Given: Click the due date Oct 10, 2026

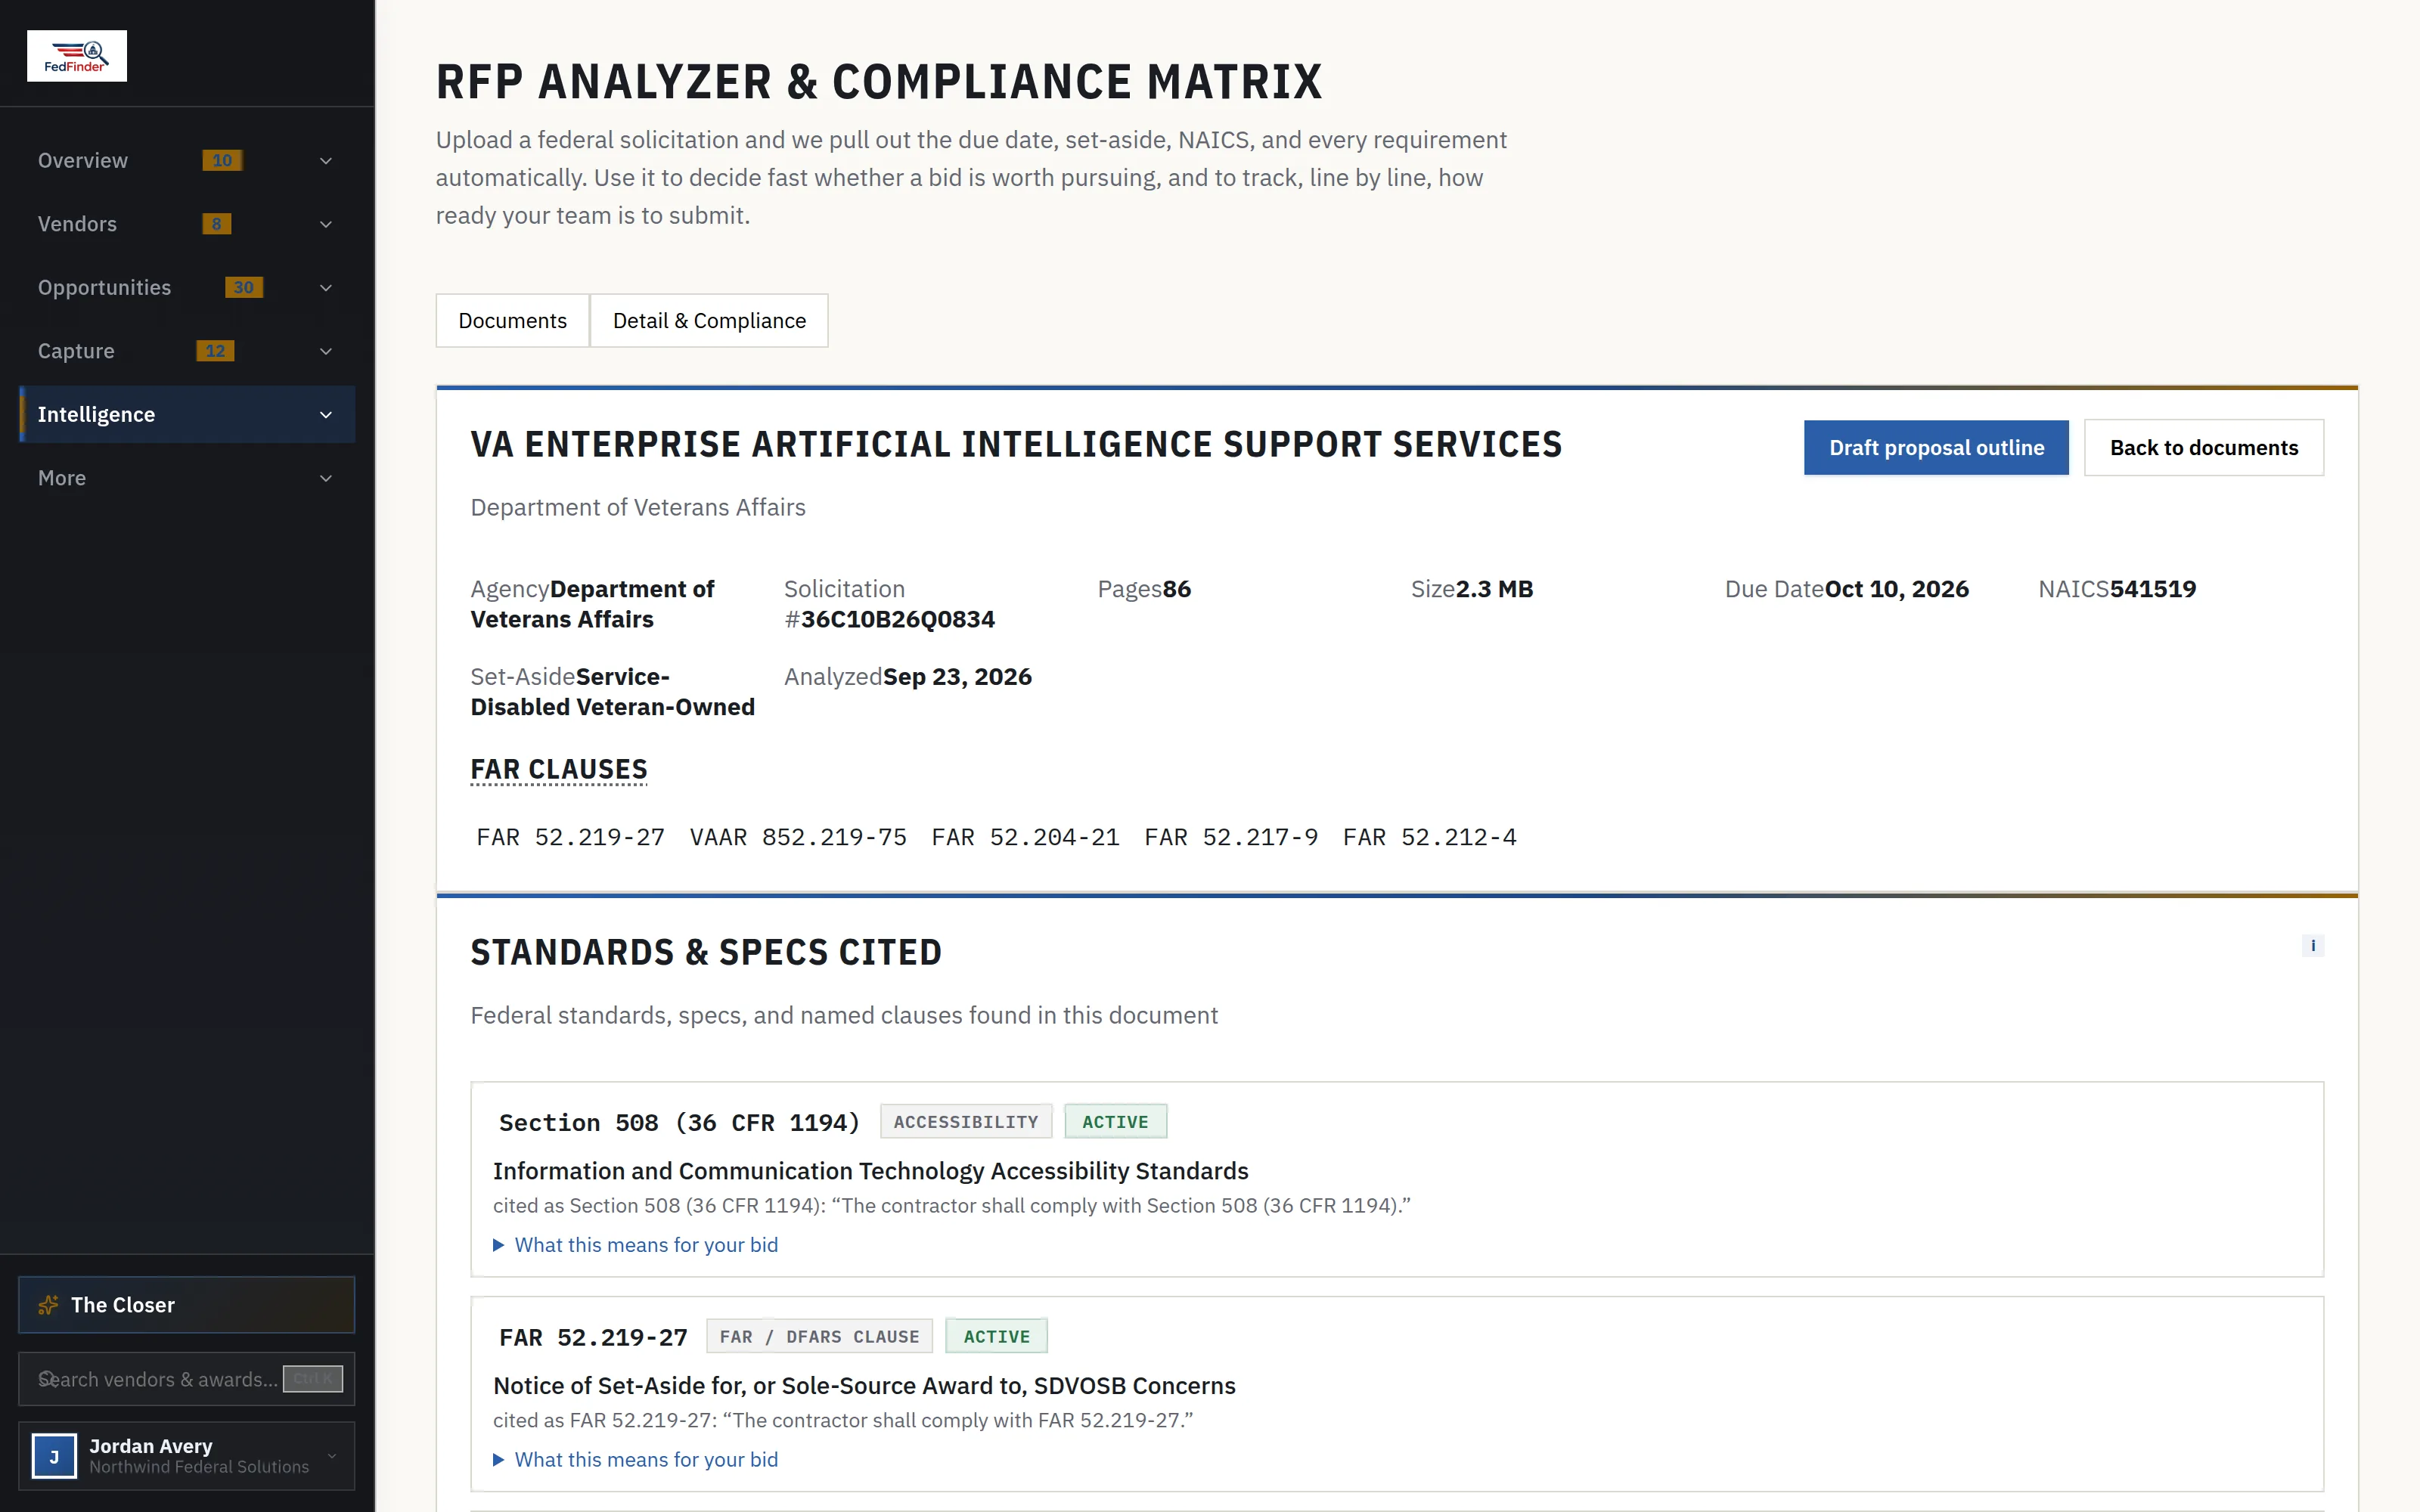Looking at the screenshot, I should pos(1896,589).
